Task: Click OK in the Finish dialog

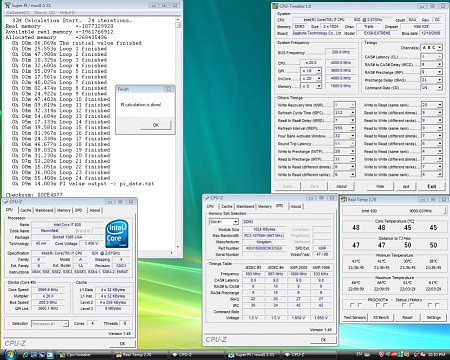Action: pos(156,125)
